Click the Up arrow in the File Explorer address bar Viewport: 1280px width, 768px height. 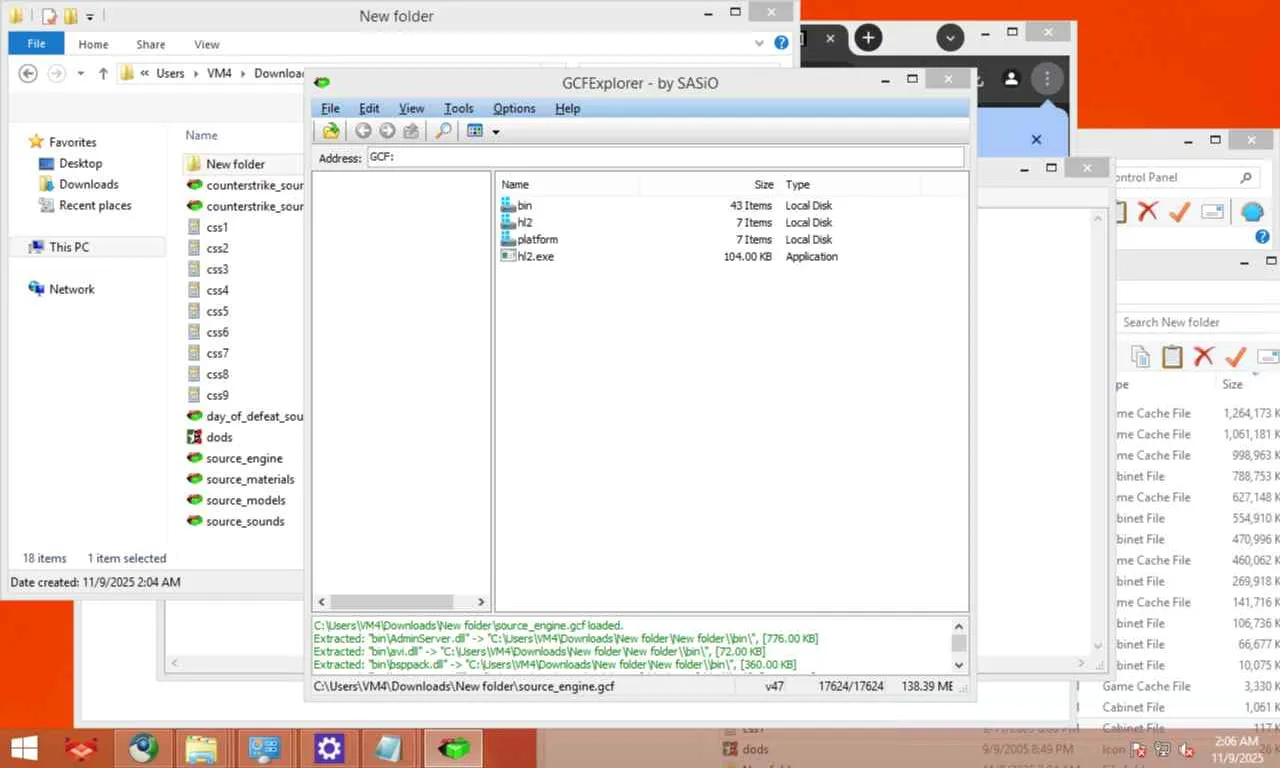point(103,73)
